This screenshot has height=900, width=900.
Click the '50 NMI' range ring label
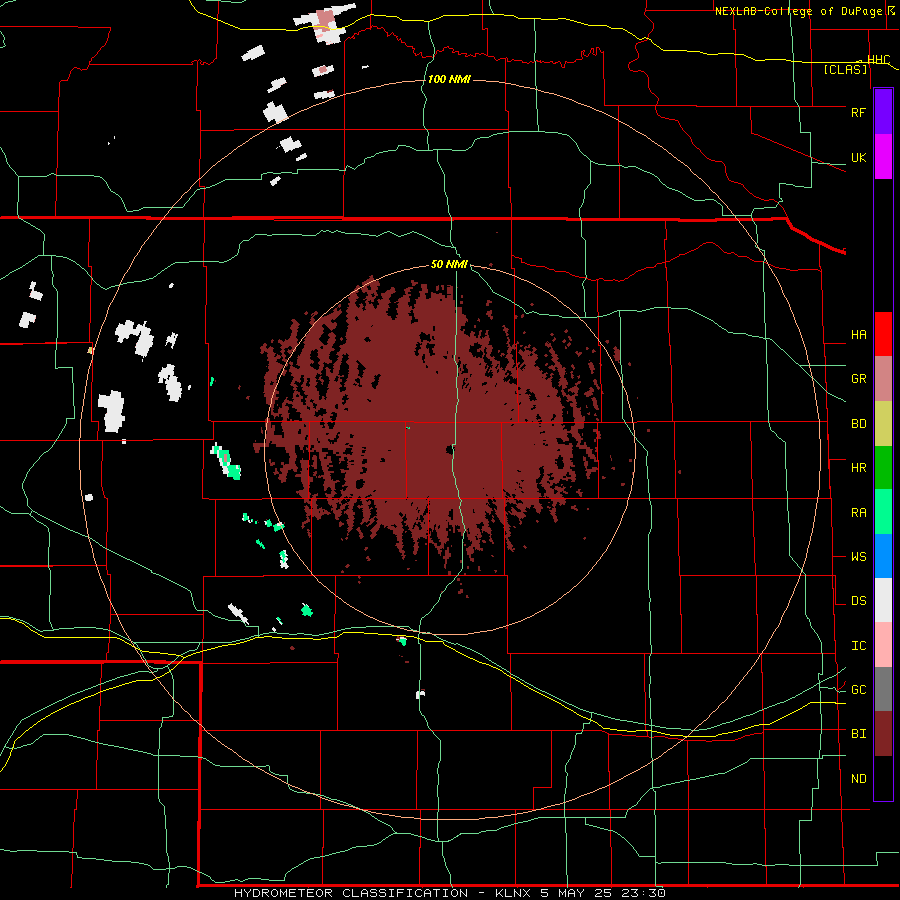449,264
